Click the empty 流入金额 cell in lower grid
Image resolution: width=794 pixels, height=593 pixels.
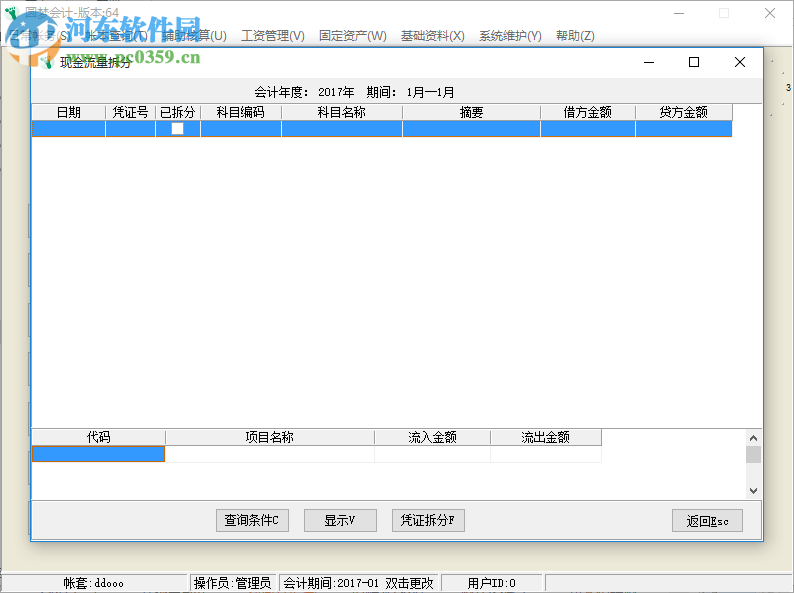coord(432,454)
